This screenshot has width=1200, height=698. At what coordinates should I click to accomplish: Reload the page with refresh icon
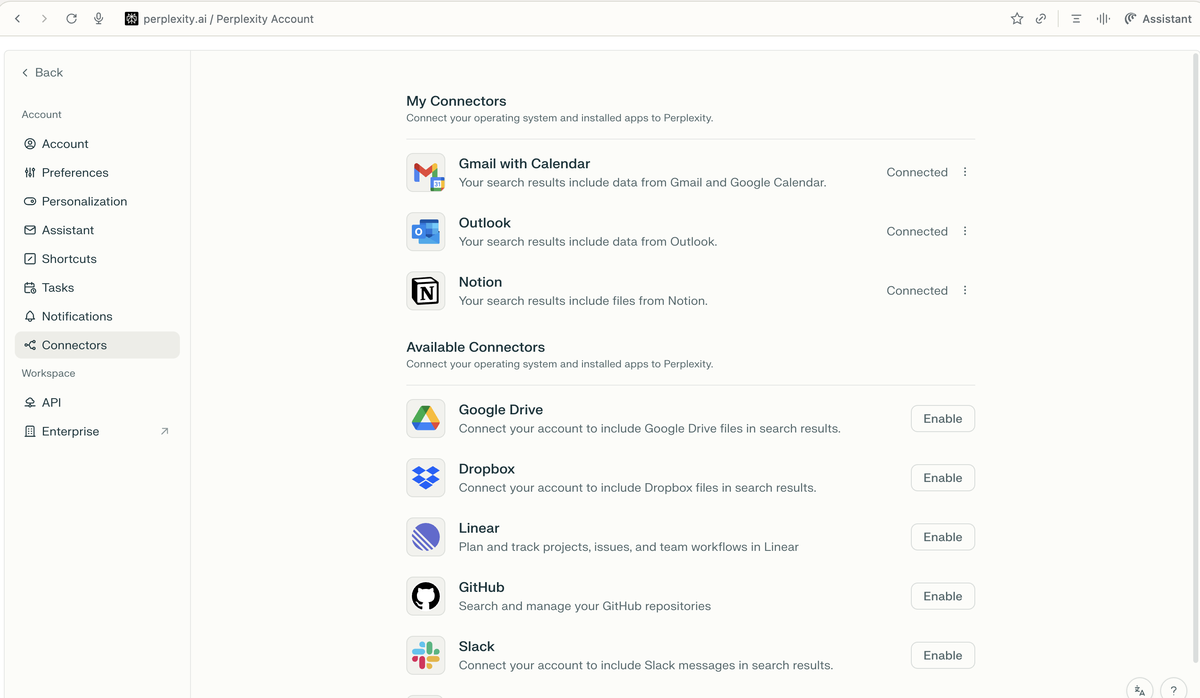[x=71, y=19]
